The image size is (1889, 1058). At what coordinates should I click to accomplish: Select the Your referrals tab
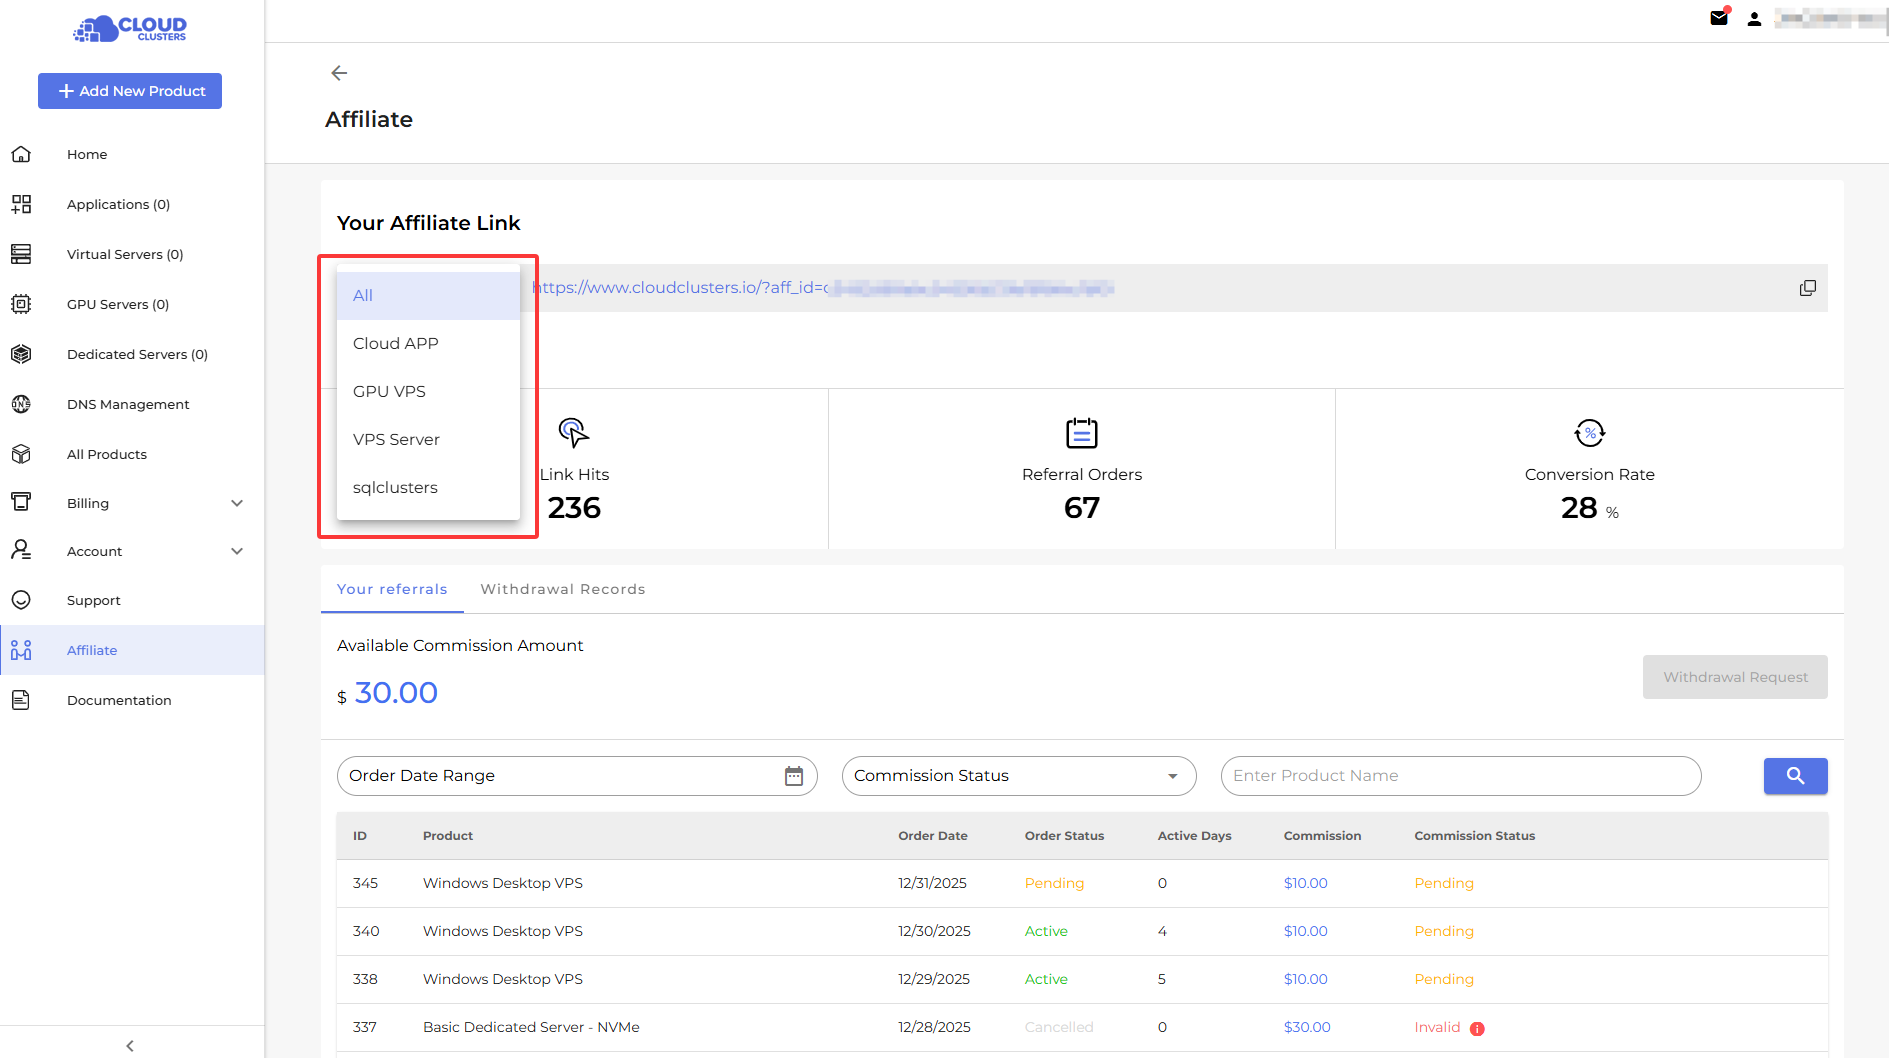pos(392,589)
